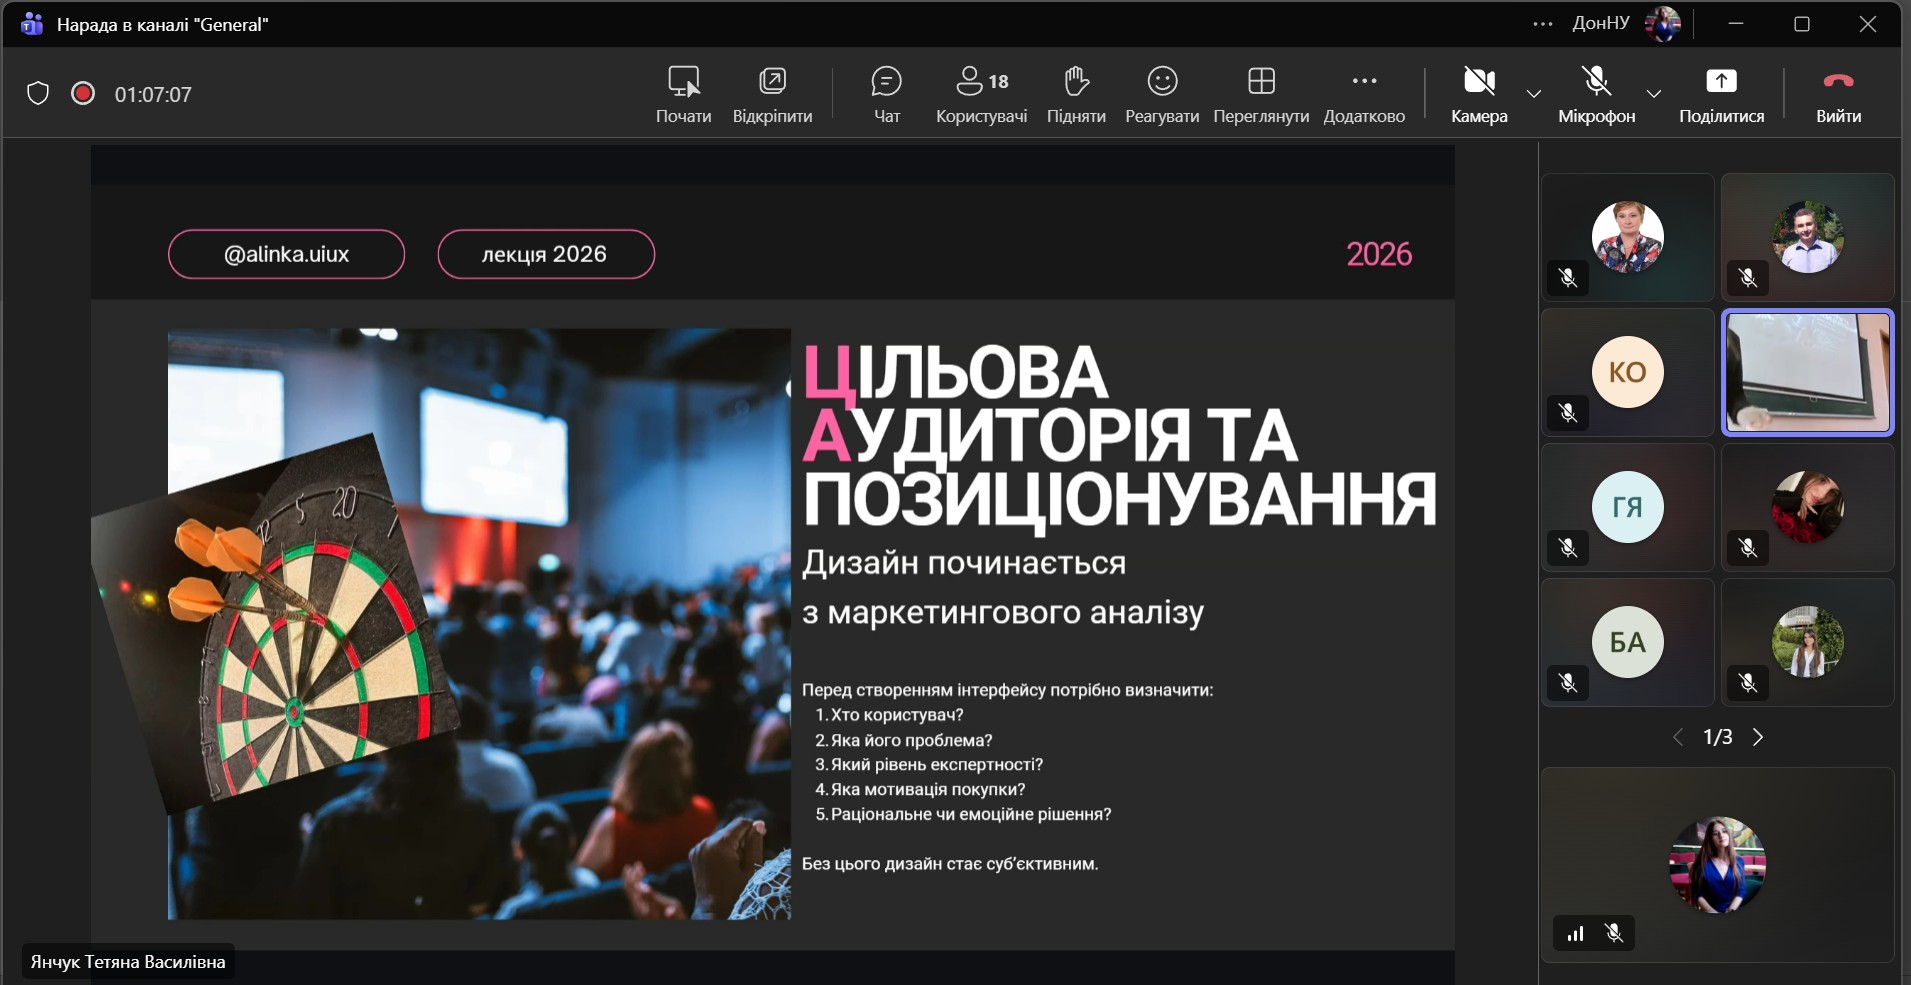1911x985 pixels.
Task: Open title bar three-dots settings menu
Action: [x=1543, y=24]
